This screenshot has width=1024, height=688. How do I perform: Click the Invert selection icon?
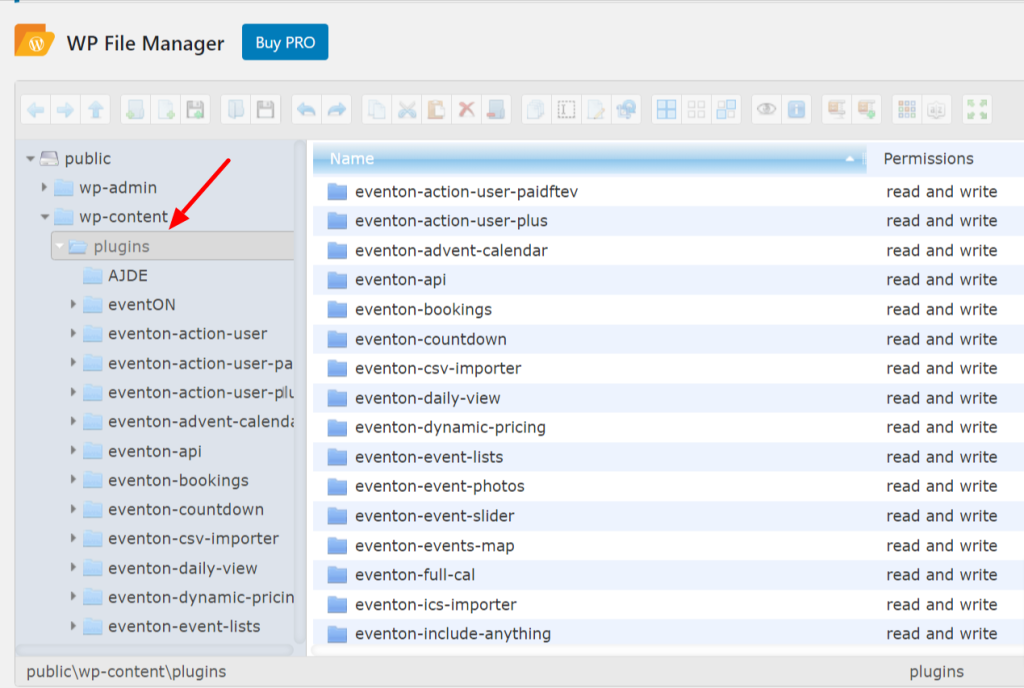point(726,110)
